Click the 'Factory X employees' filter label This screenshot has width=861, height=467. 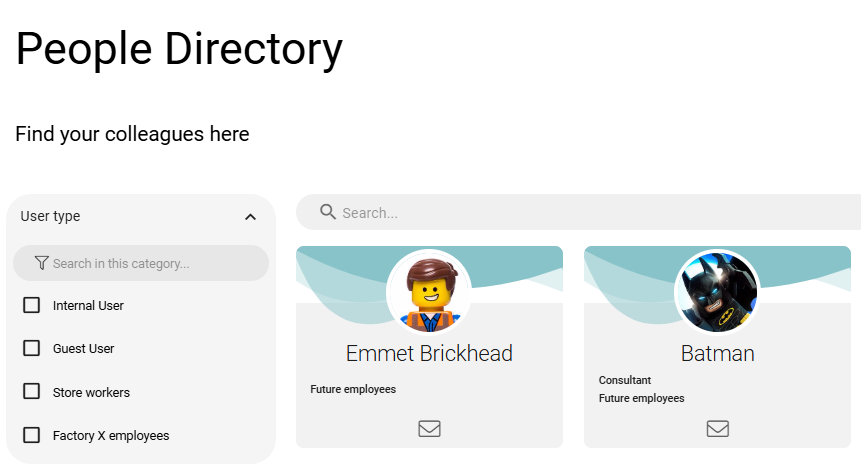tap(111, 436)
